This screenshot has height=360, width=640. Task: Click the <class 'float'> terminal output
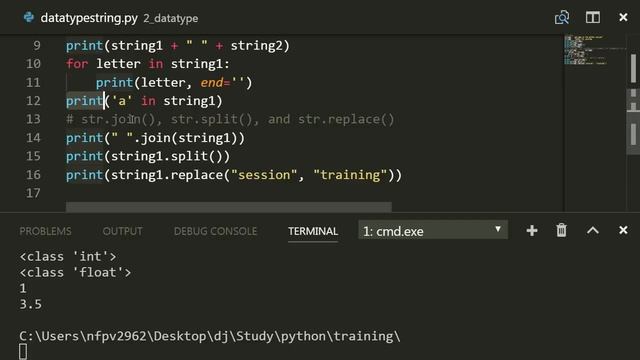pyautogui.click(x=75, y=272)
